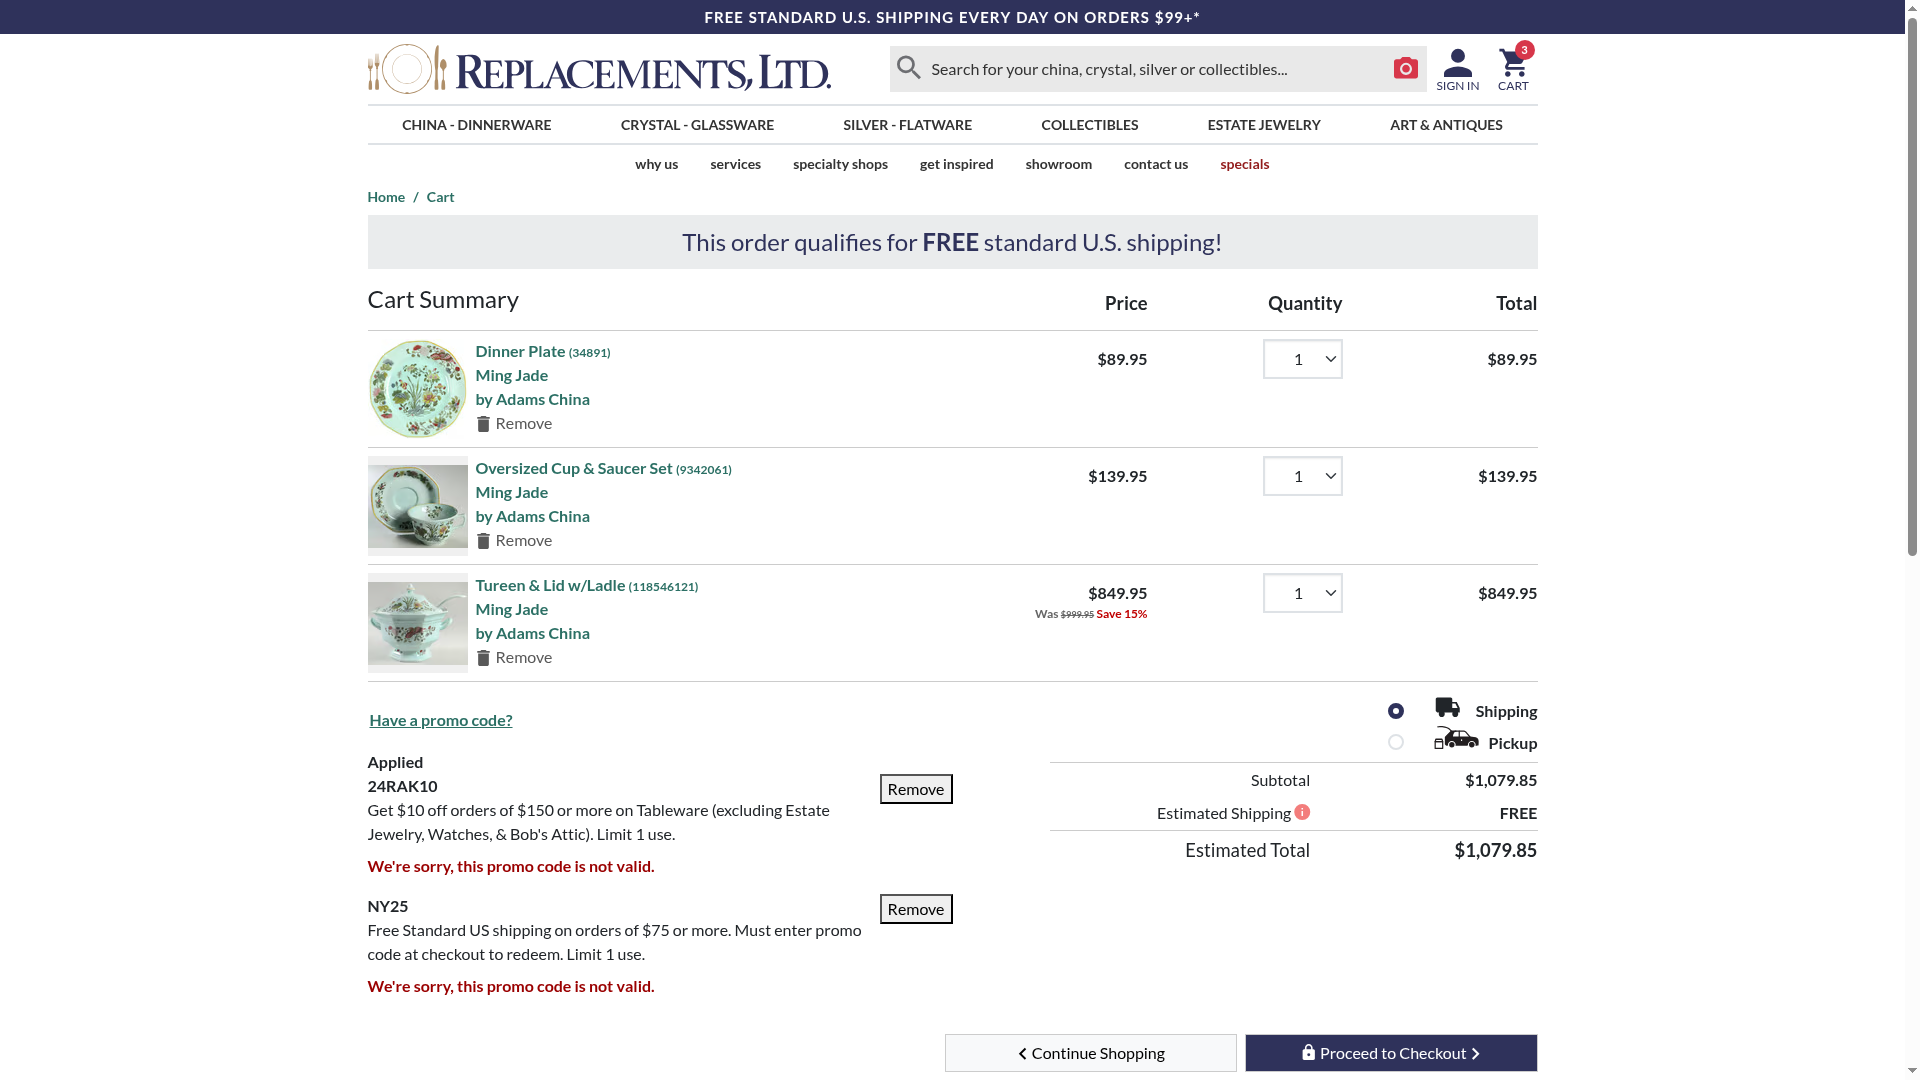Open quantity dropdown for Tureen & Lid w/Ladle
The width and height of the screenshot is (1920, 1080).
1302,593
